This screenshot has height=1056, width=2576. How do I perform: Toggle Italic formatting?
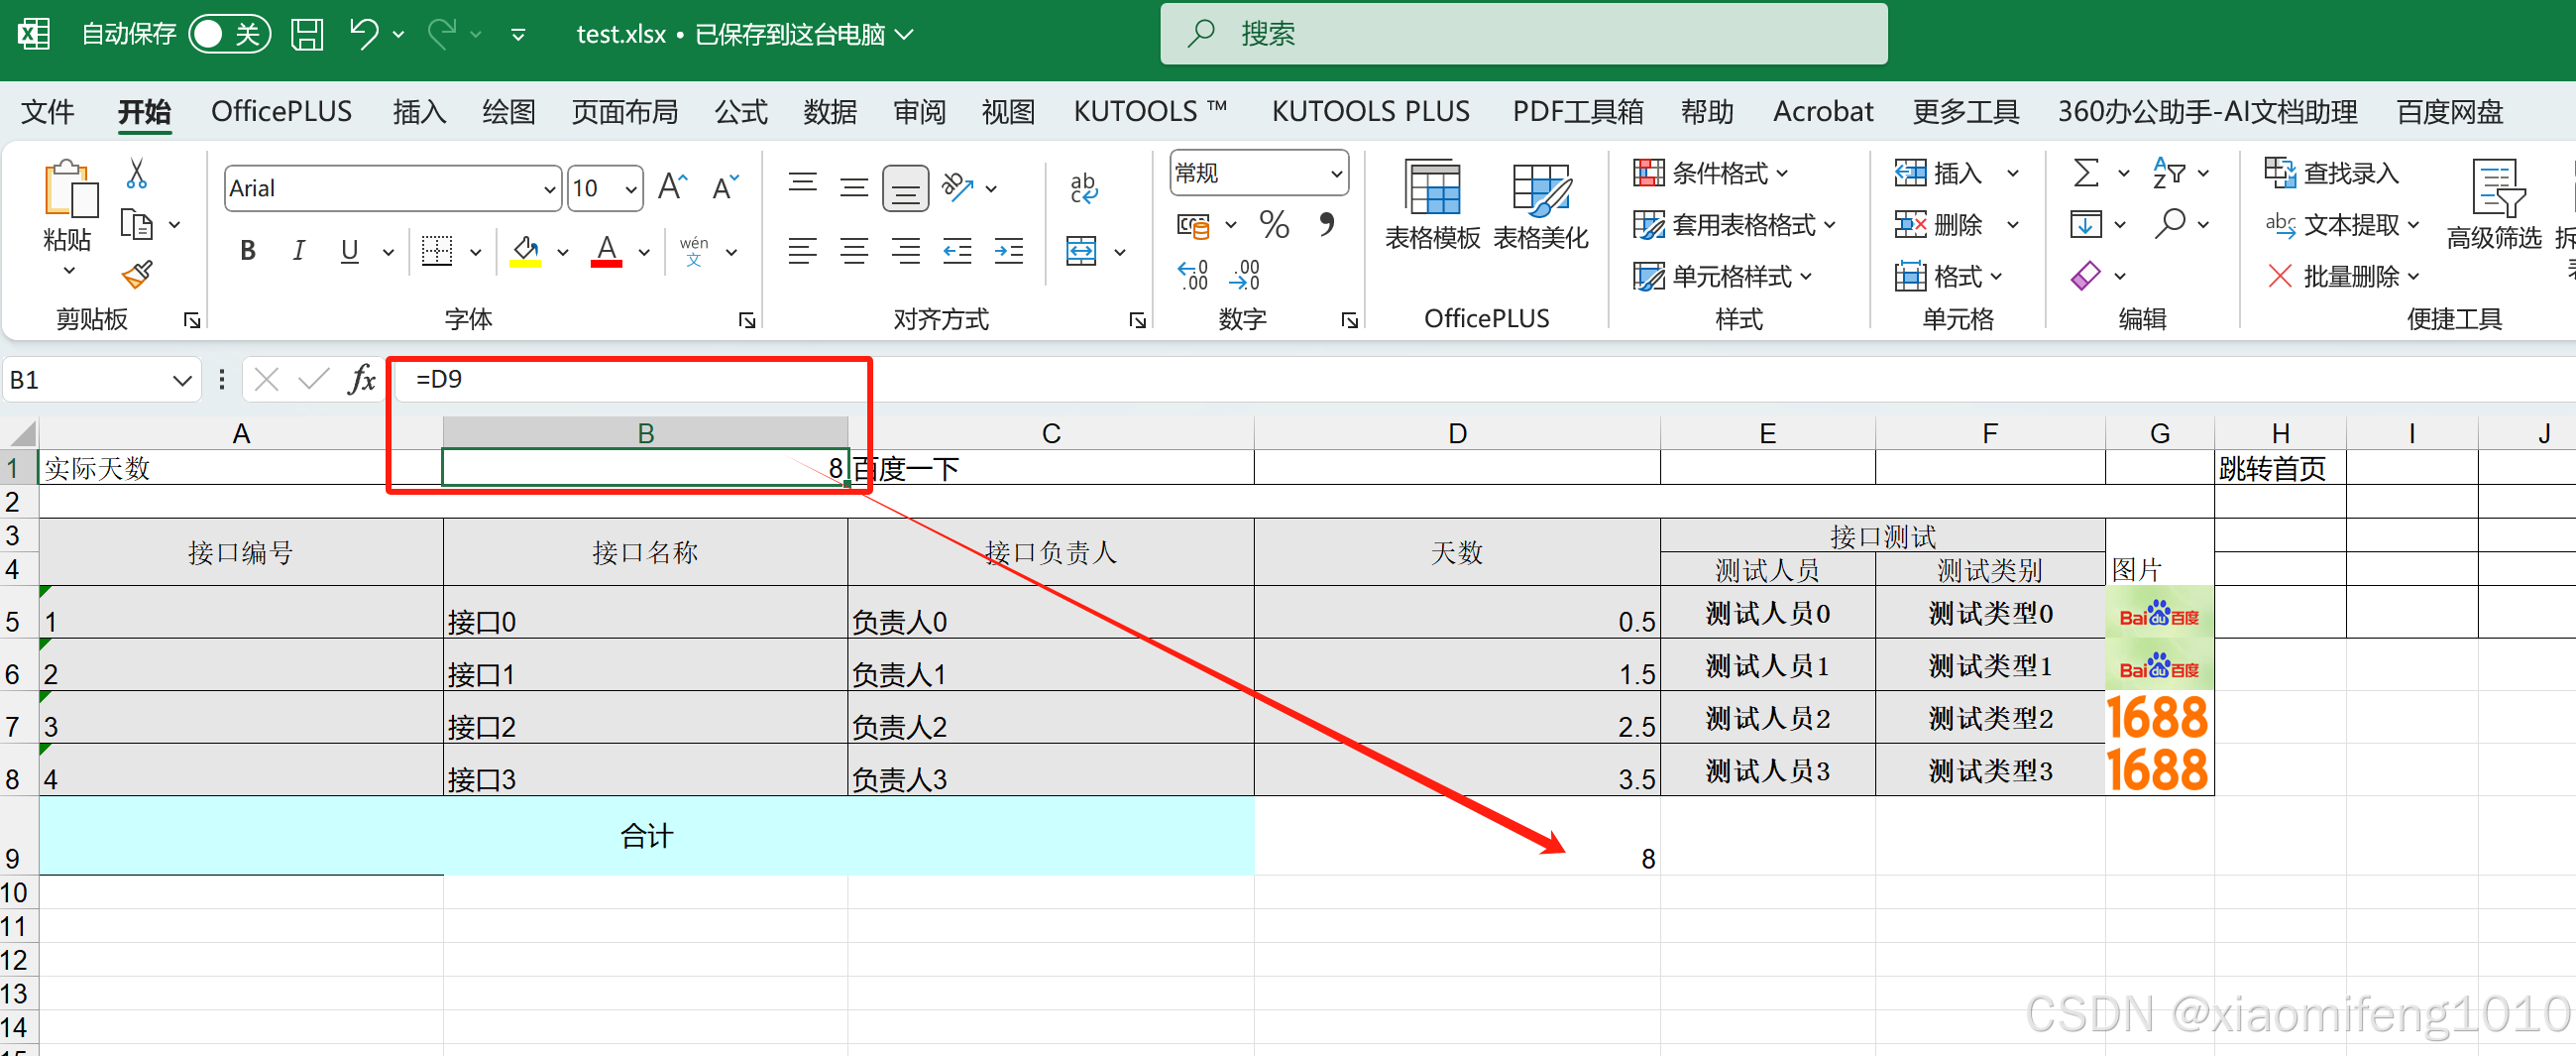[x=298, y=250]
